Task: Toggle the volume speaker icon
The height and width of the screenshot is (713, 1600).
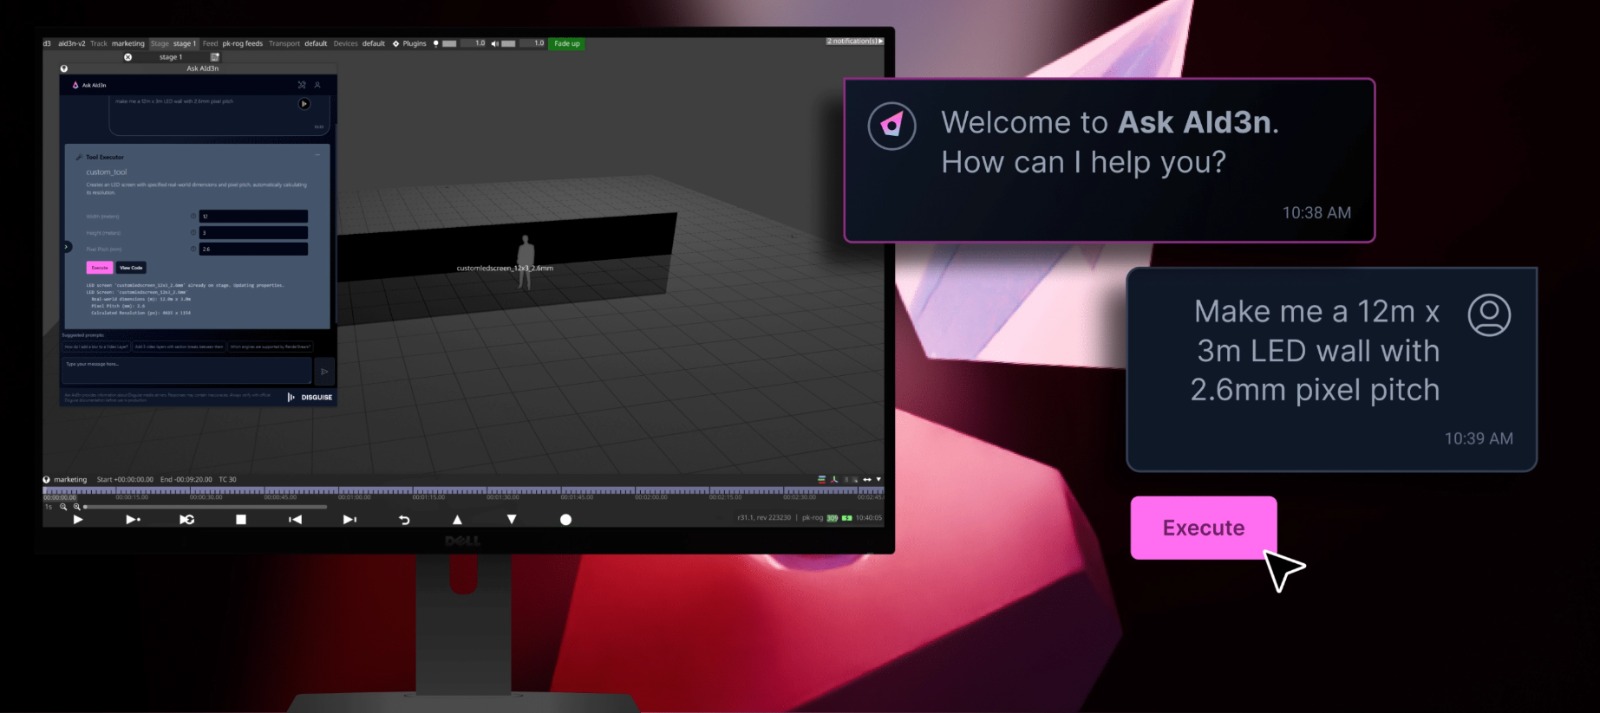Action: coord(494,44)
